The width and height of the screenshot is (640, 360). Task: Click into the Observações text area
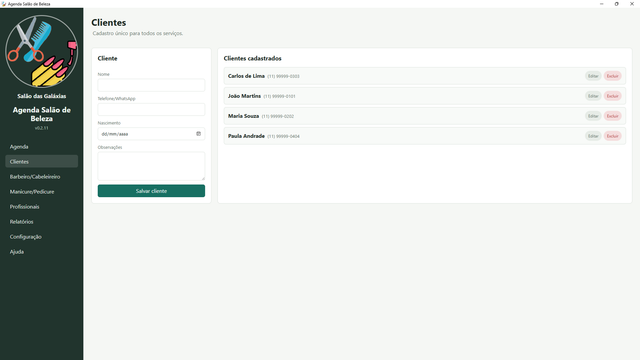[x=151, y=166]
